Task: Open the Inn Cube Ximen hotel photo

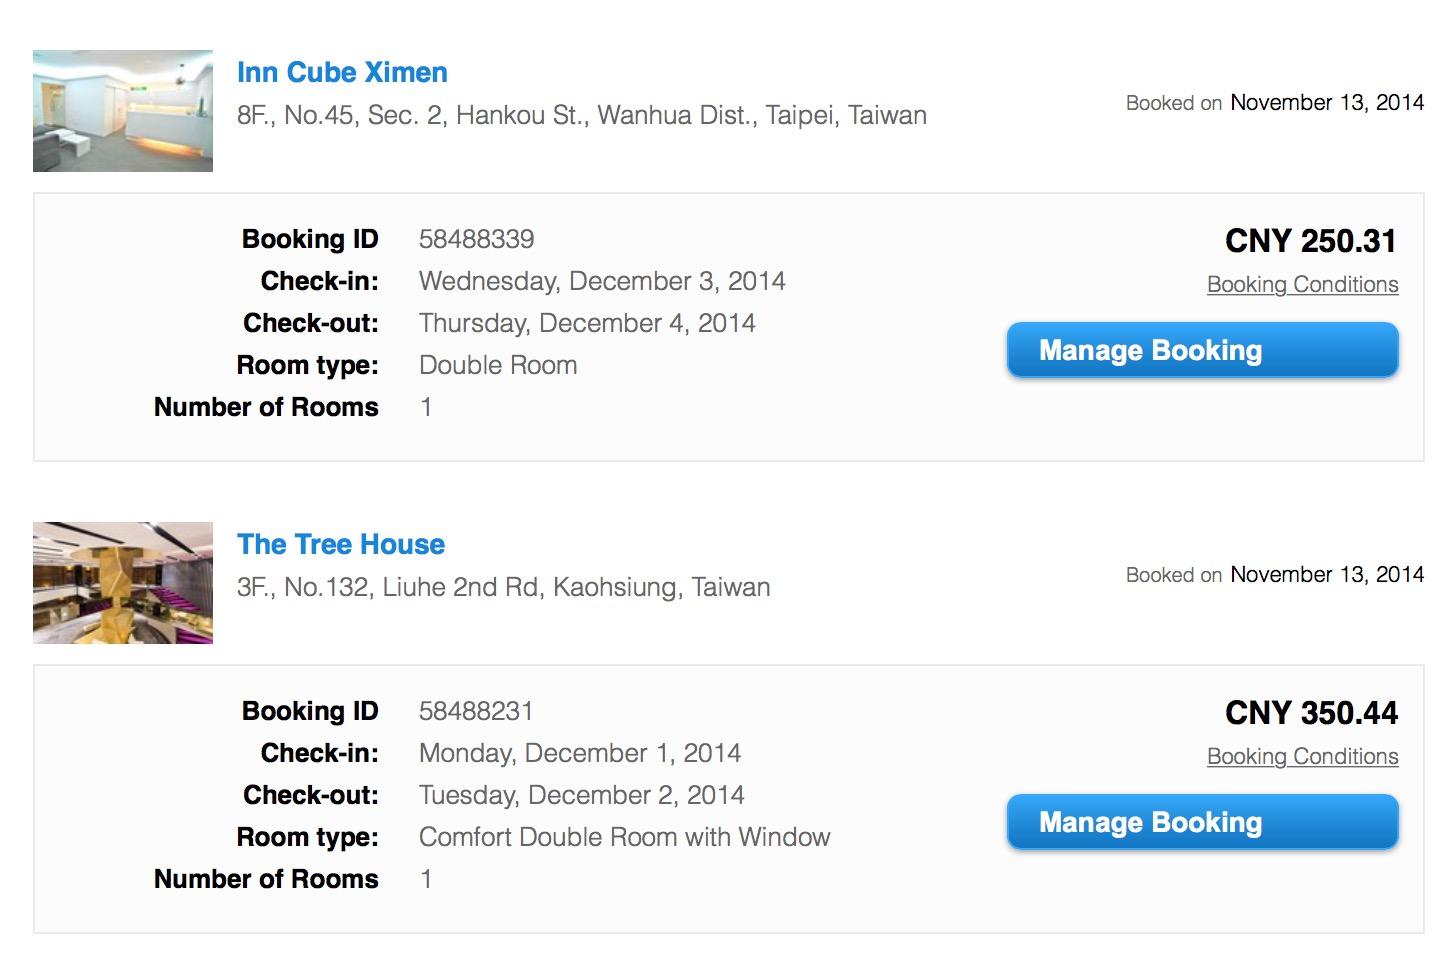Action: click(123, 111)
